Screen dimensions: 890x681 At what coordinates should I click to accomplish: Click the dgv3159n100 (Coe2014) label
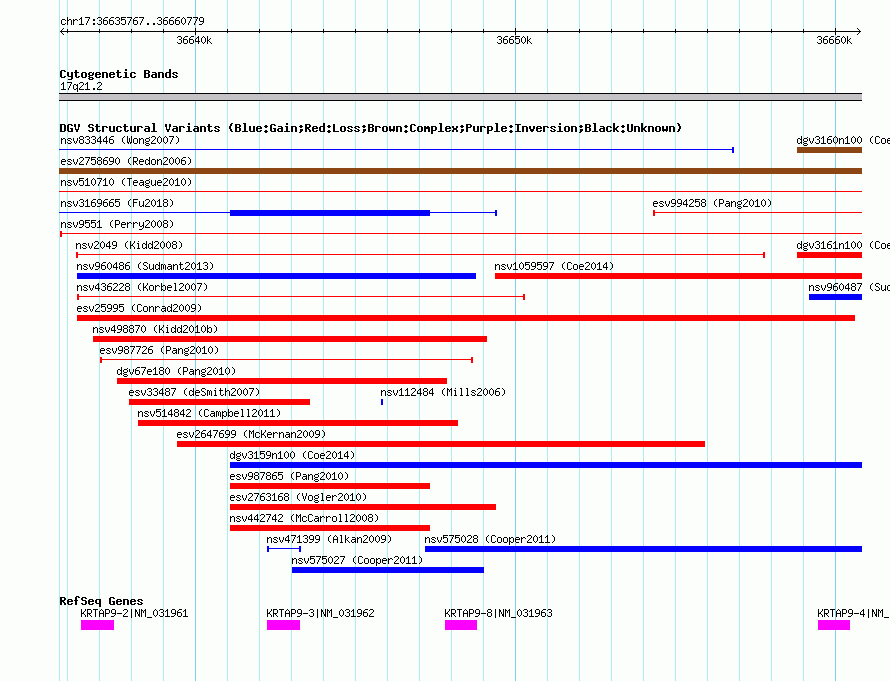[292, 455]
